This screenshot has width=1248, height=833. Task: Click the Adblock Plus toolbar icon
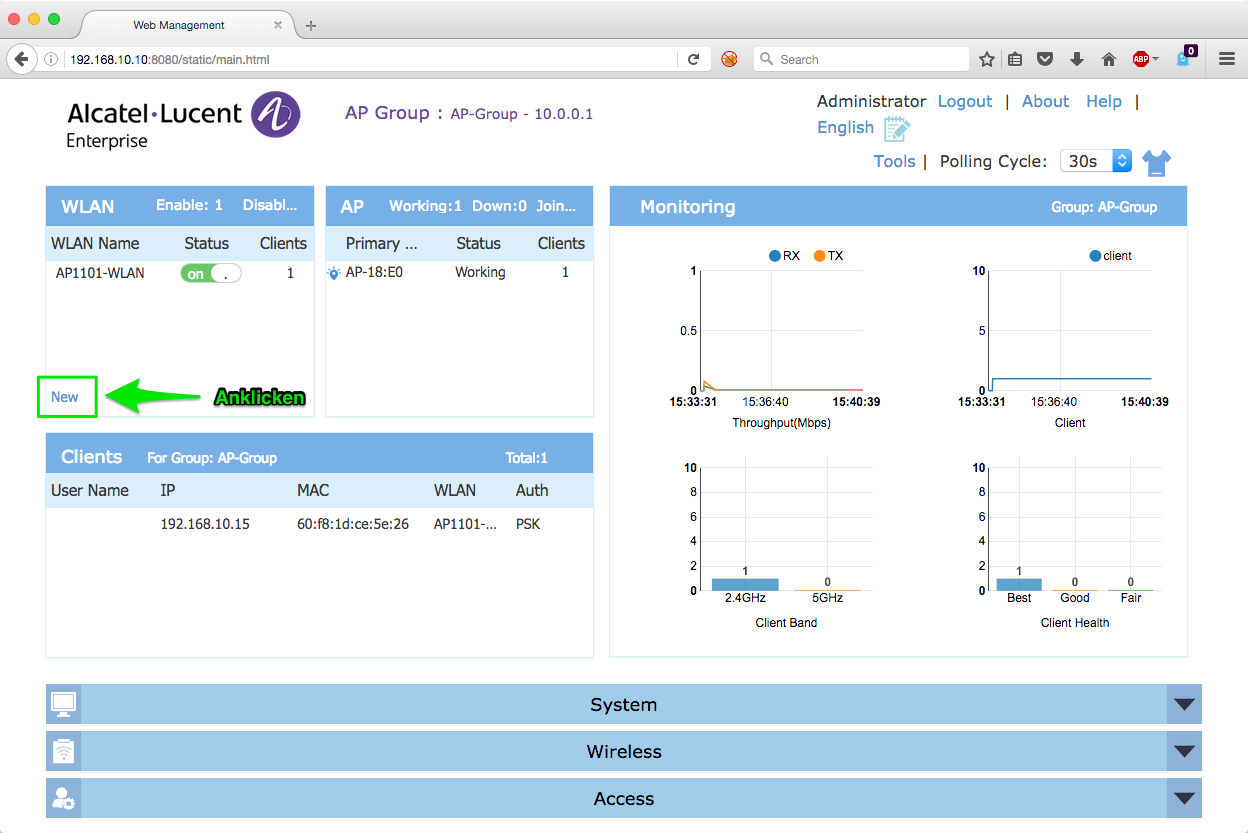click(x=1141, y=60)
